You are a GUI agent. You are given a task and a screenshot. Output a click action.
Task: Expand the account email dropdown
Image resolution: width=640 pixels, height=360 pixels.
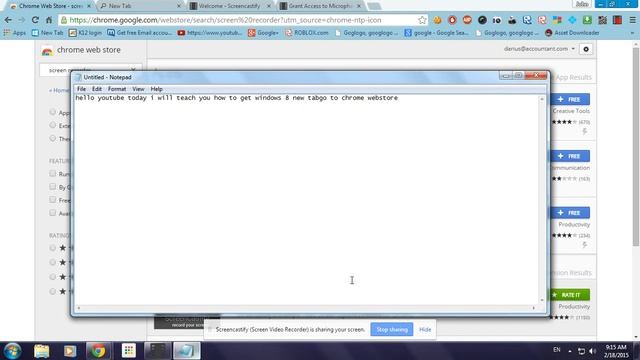[x=573, y=49]
